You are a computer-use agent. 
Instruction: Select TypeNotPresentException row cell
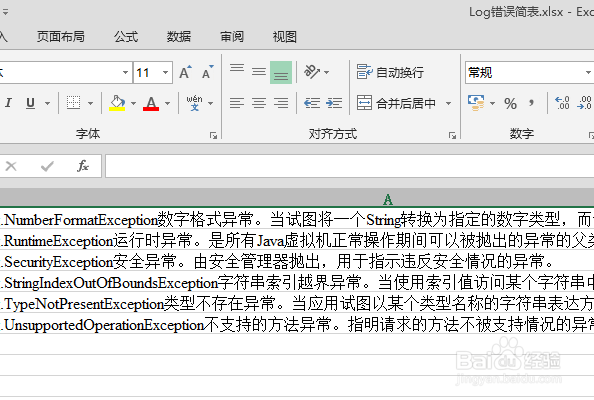[x=297, y=303]
